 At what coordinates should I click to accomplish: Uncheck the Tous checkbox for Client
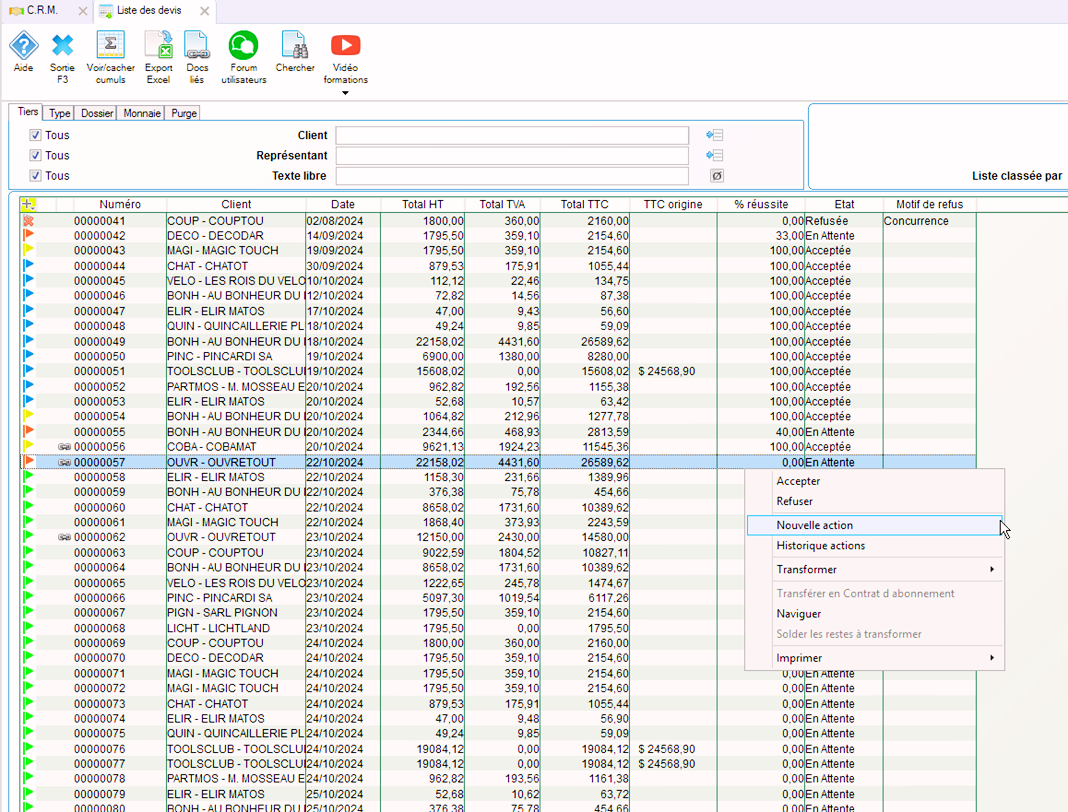[36, 135]
